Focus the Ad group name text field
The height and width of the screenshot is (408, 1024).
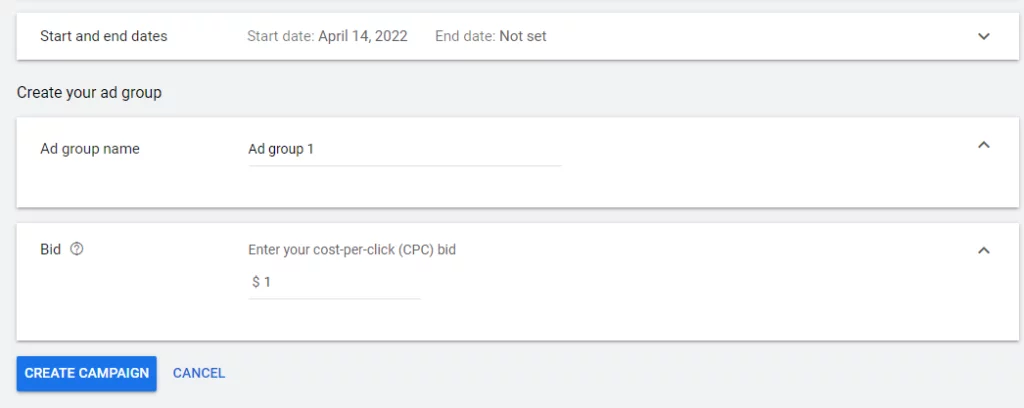[x=404, y=151]
